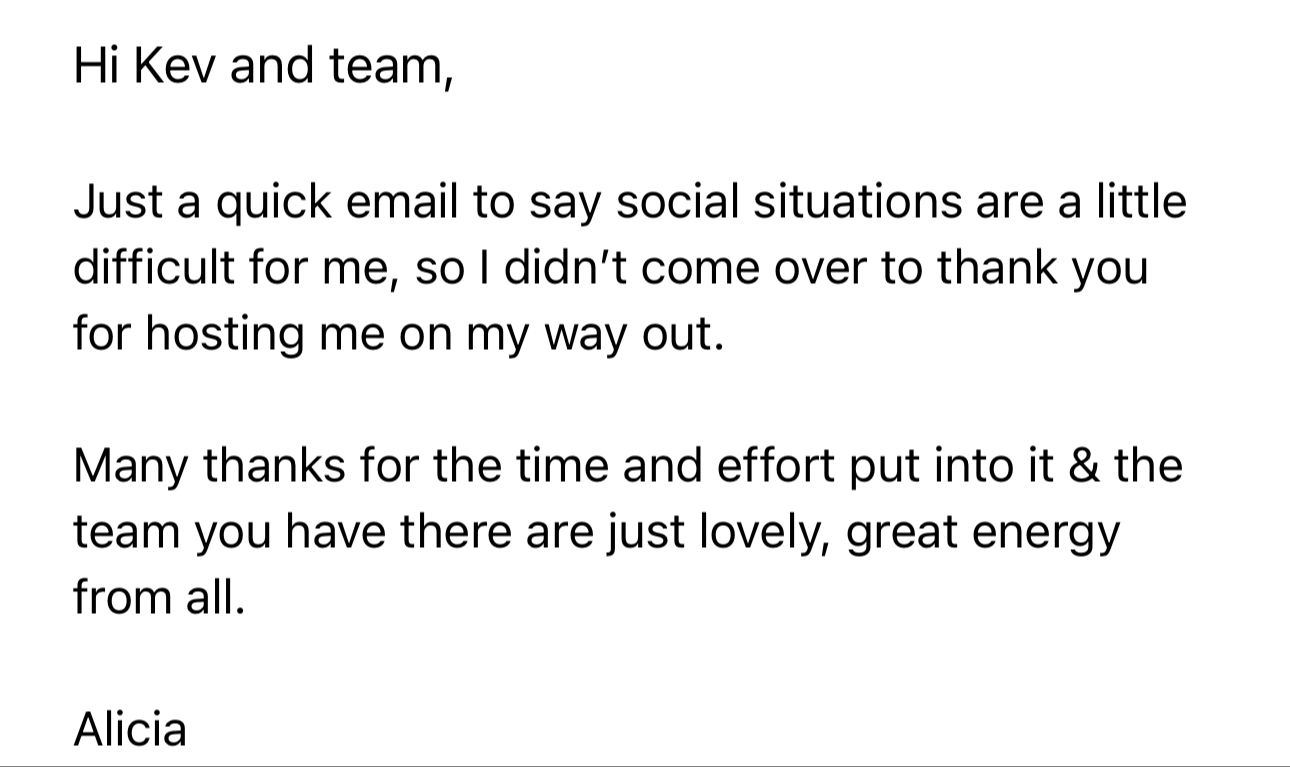This screenshot has height=767, width=1290.
Task: Click the phrase from all
Action: click(158, 597)
